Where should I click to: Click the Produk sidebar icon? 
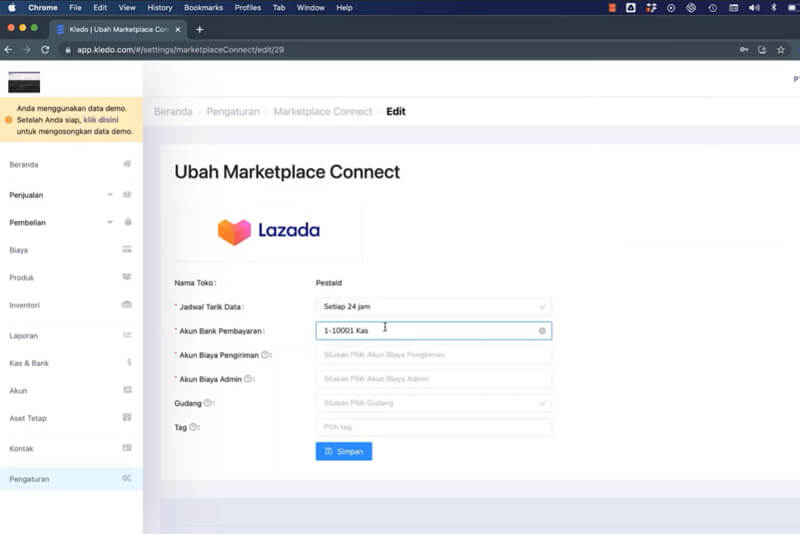click(127, 277)
